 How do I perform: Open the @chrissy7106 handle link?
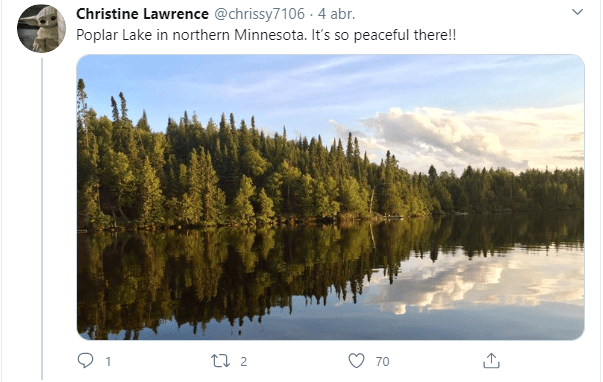tap(259, 14)
